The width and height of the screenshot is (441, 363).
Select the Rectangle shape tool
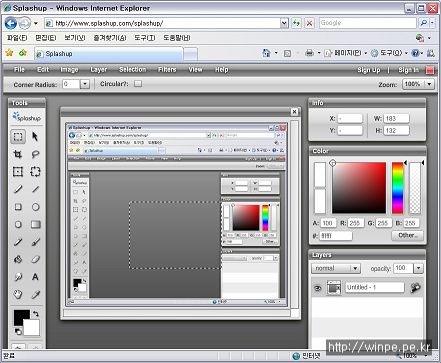pyautogui.click(x=18, y=207)
